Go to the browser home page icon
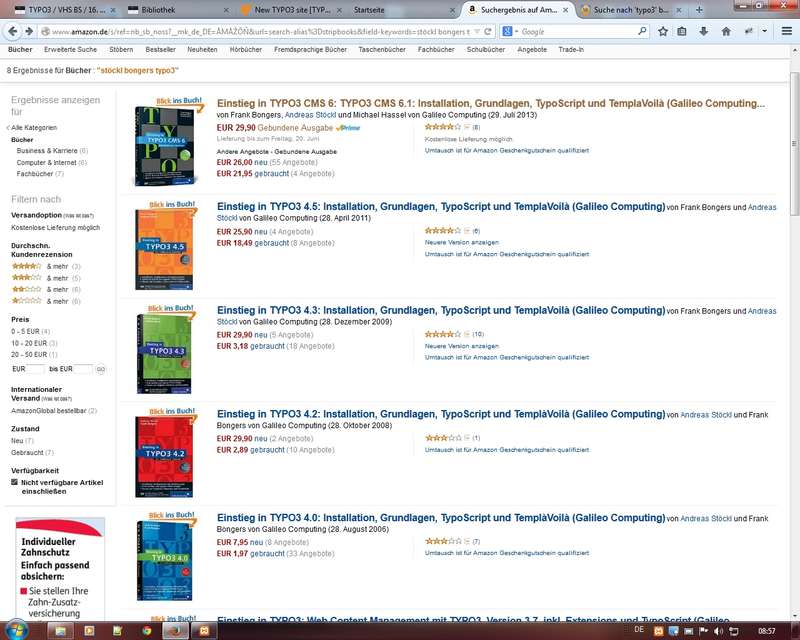Viewport: 800px width, 640px height. 726,32
